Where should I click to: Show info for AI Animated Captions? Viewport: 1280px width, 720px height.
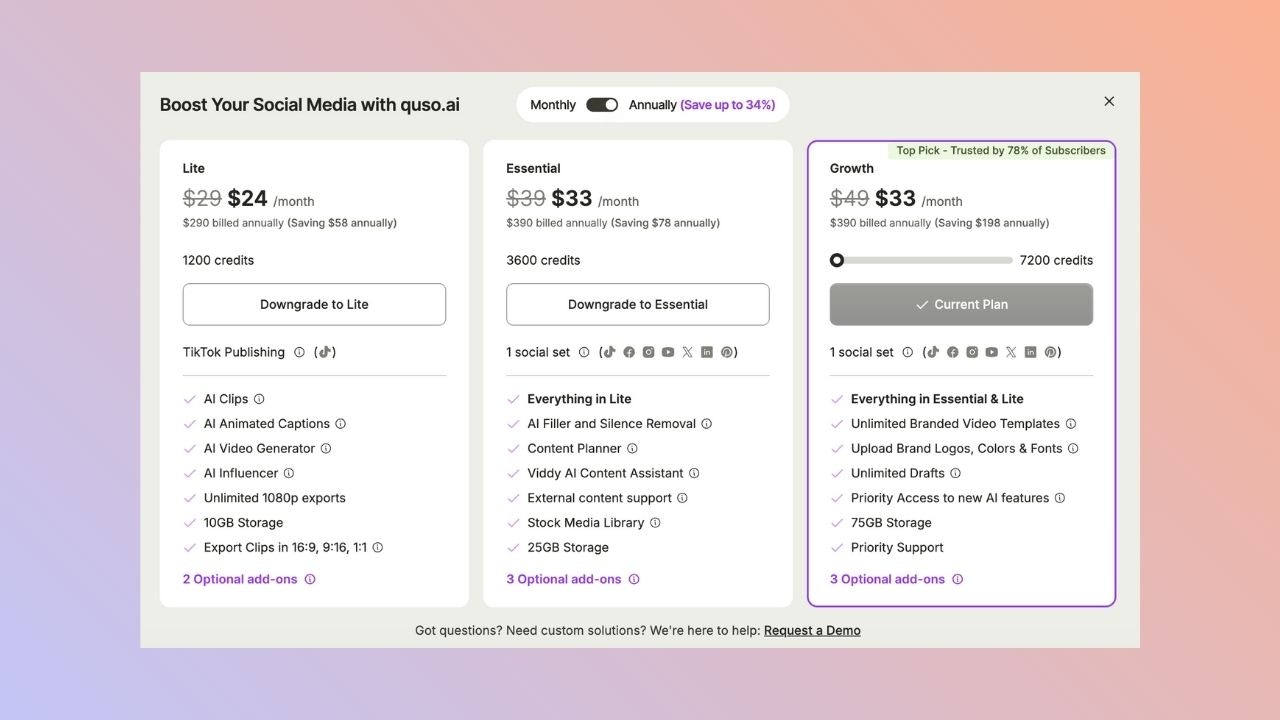point(340,424)
